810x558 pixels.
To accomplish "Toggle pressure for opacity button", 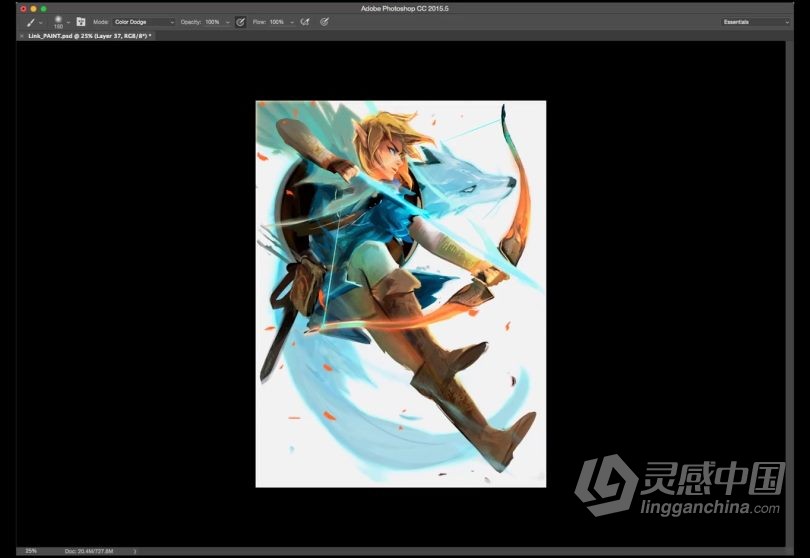I will pos(241,21).
